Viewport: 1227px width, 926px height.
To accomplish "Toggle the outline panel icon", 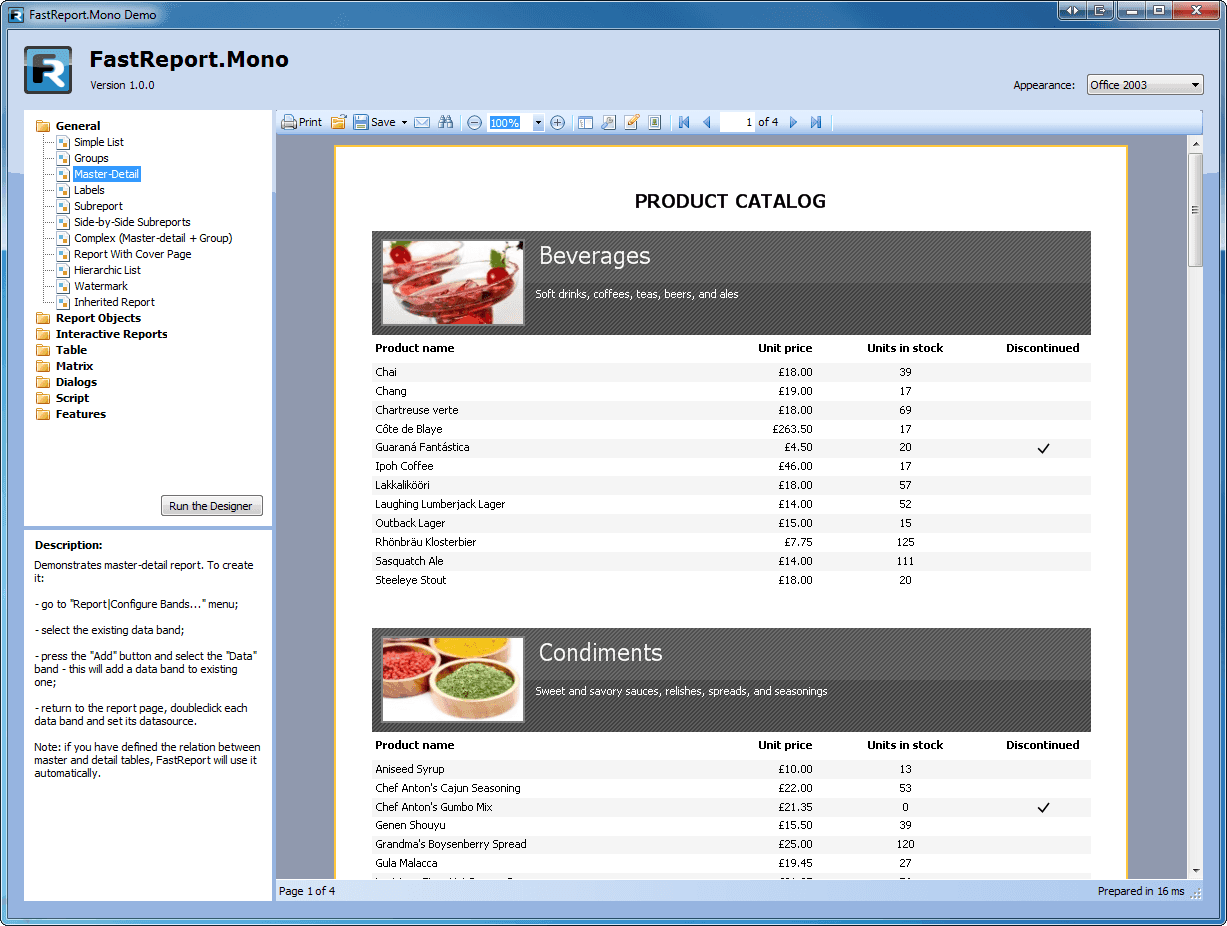I will (x=586, y=122).
